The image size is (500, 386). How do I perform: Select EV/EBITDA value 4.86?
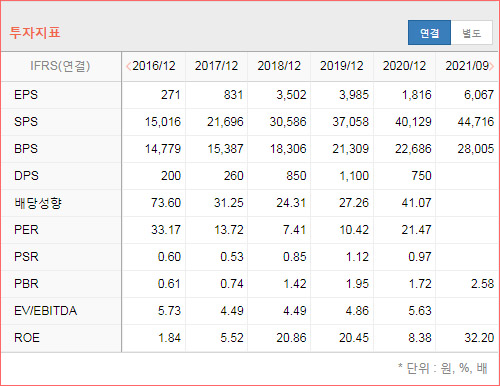point(357,311)
